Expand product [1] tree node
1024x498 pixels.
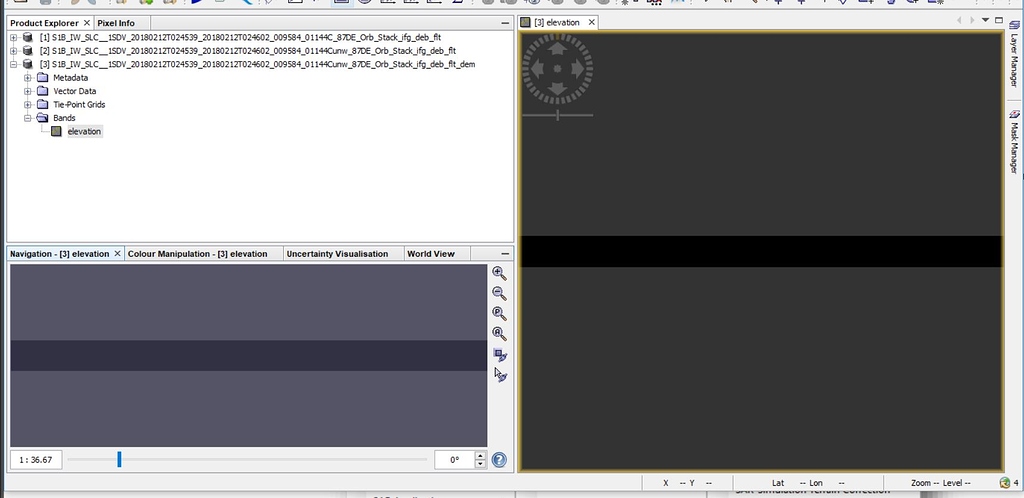point(14,38)
